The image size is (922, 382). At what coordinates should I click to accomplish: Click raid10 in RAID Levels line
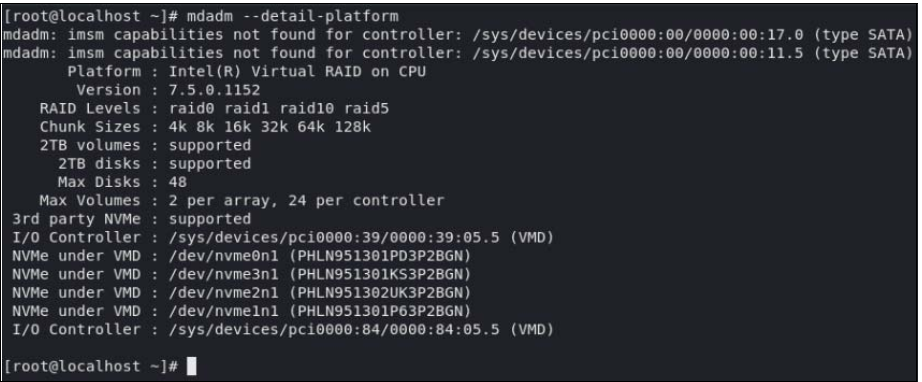point(307,109)
